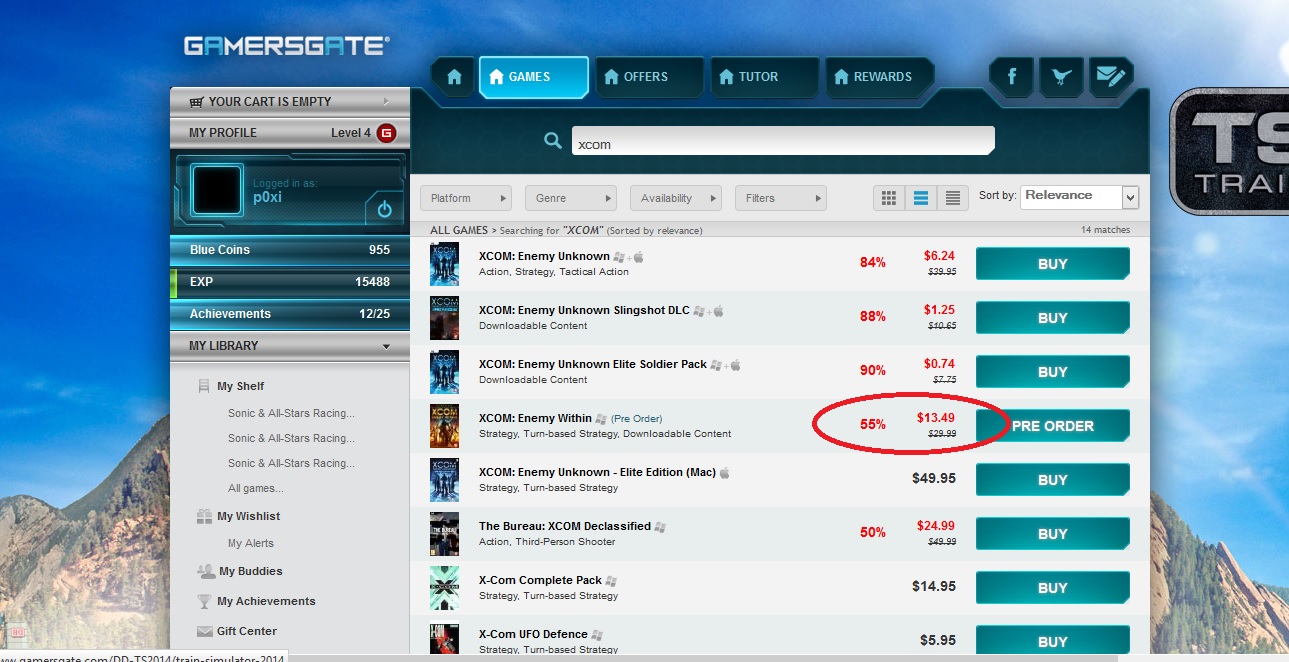Buy The Bureau: XCOM Declassified
The image size is (1289, 662).
1052,534
